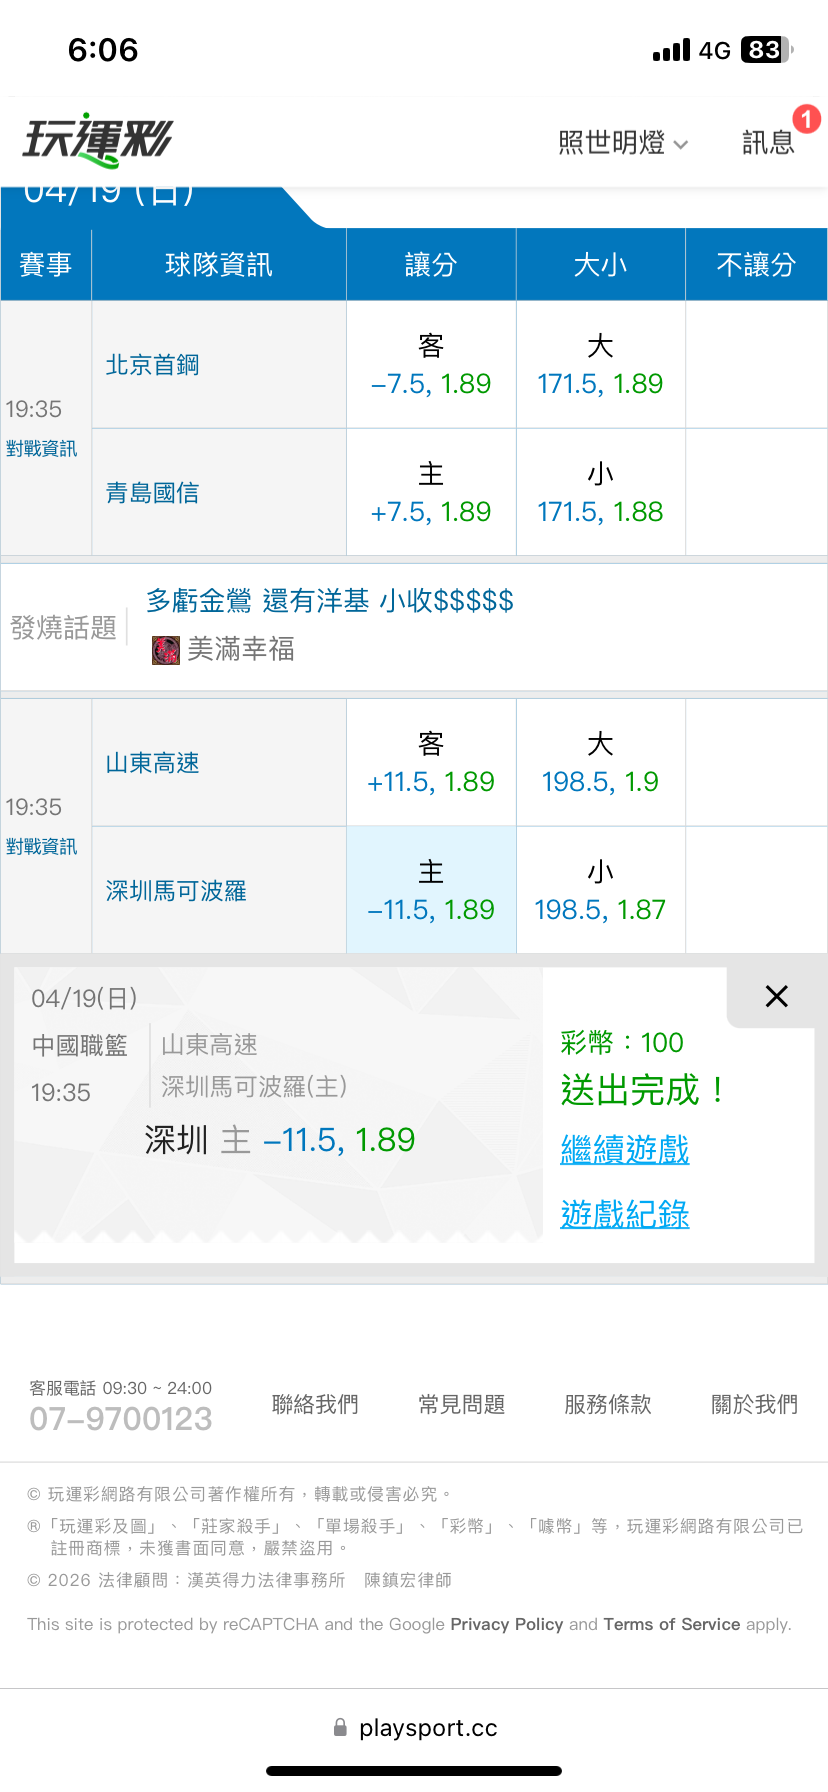Pick 大 171.5 over bet

click(x=600, y=365)
